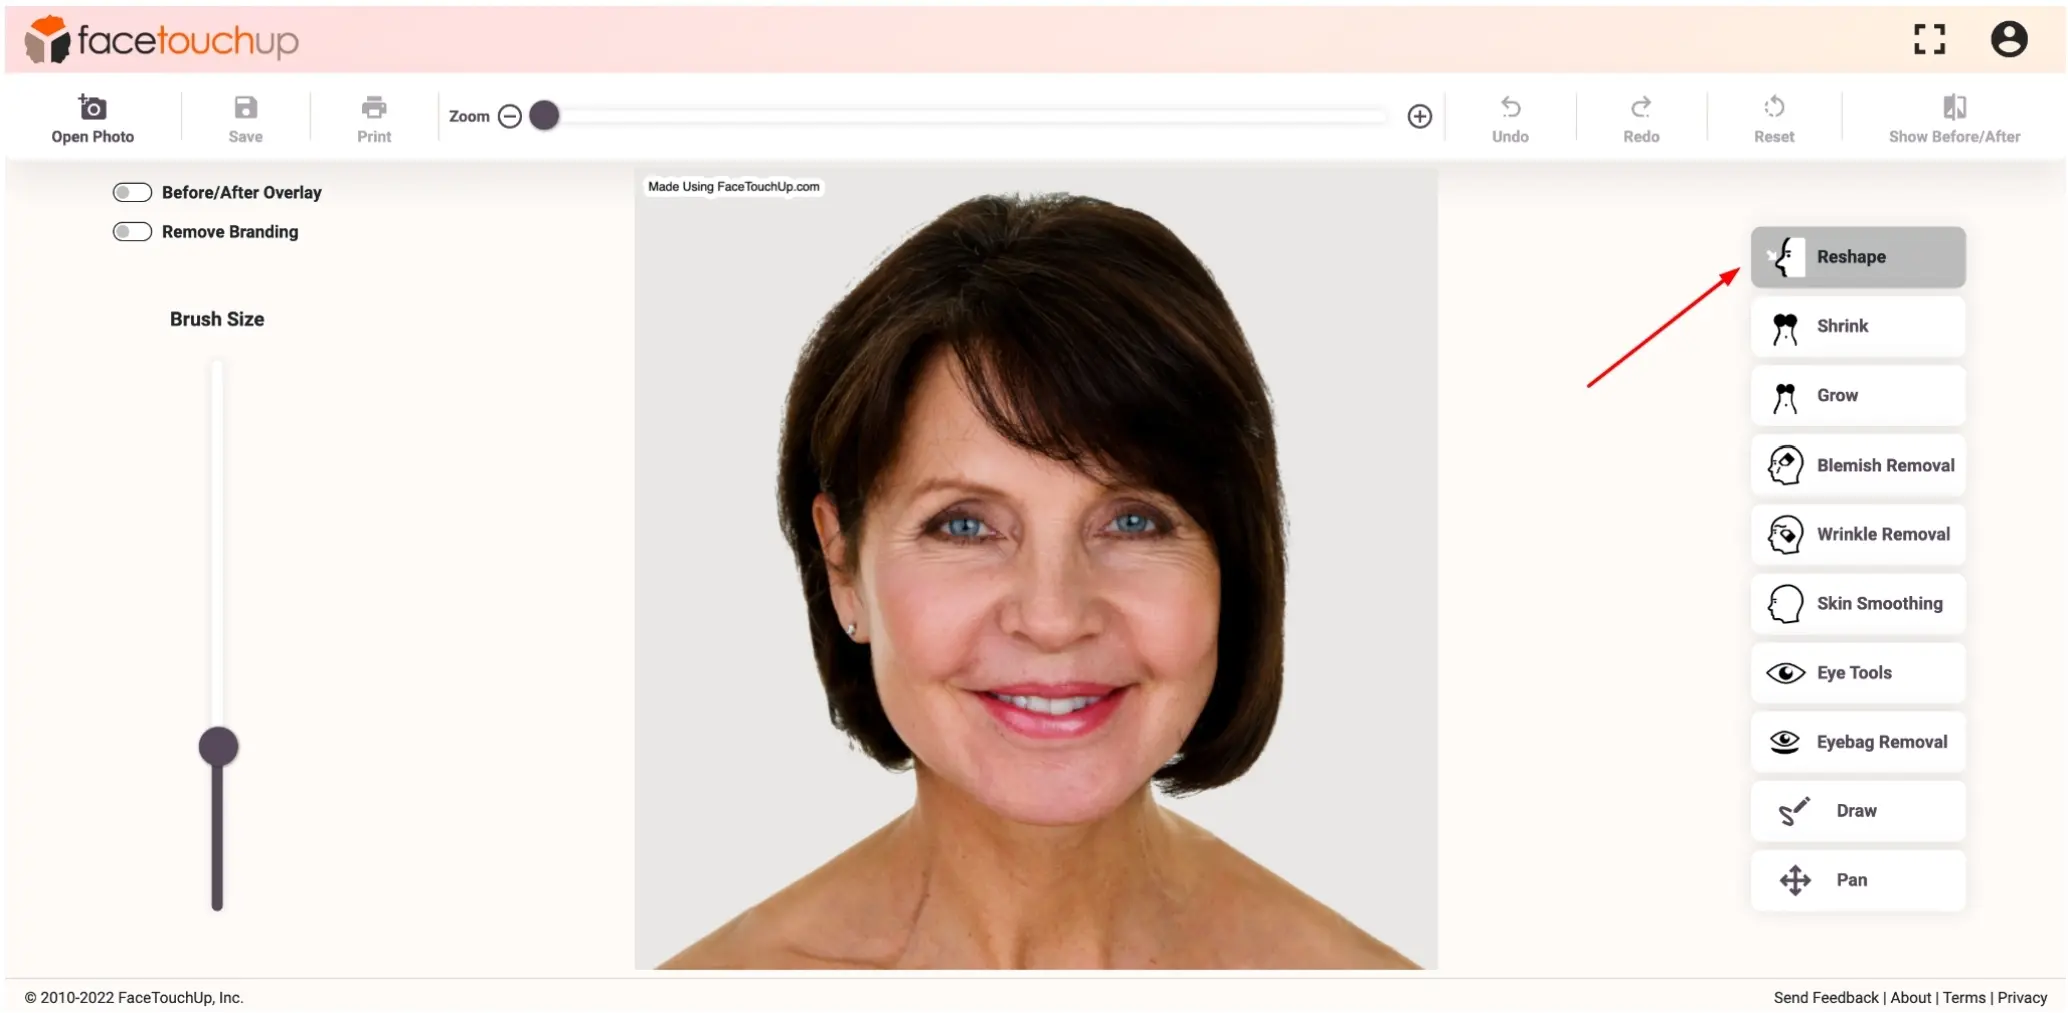Image resolution: width=2068 pixels, height=1013 pixels.
Task: Select the Grow tool
Action: pyautogui.click(x=1857, y=395)
